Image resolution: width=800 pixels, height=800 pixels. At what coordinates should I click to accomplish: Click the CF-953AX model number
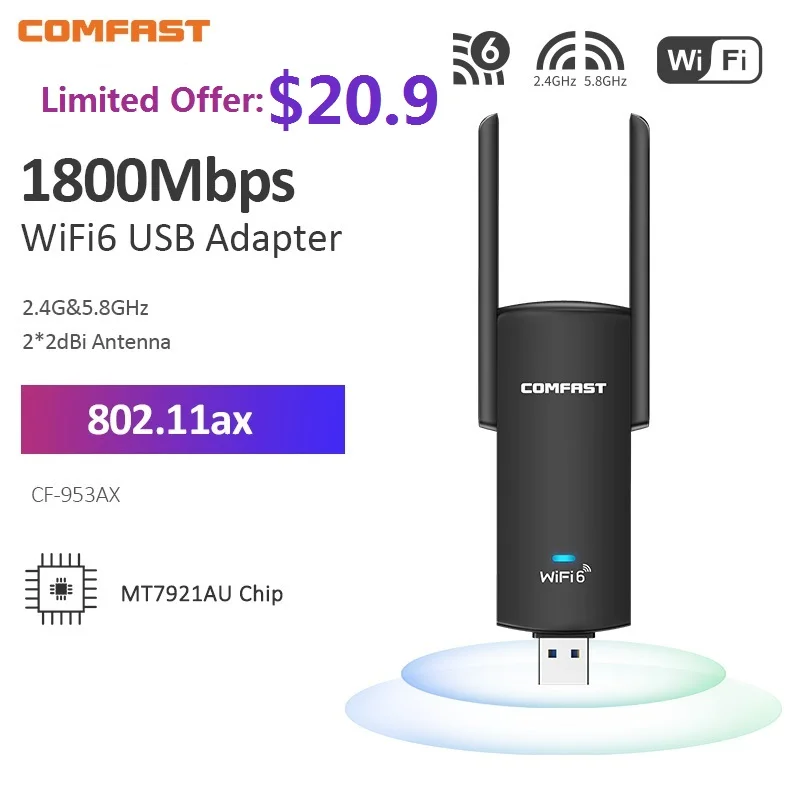coord(76,494)
